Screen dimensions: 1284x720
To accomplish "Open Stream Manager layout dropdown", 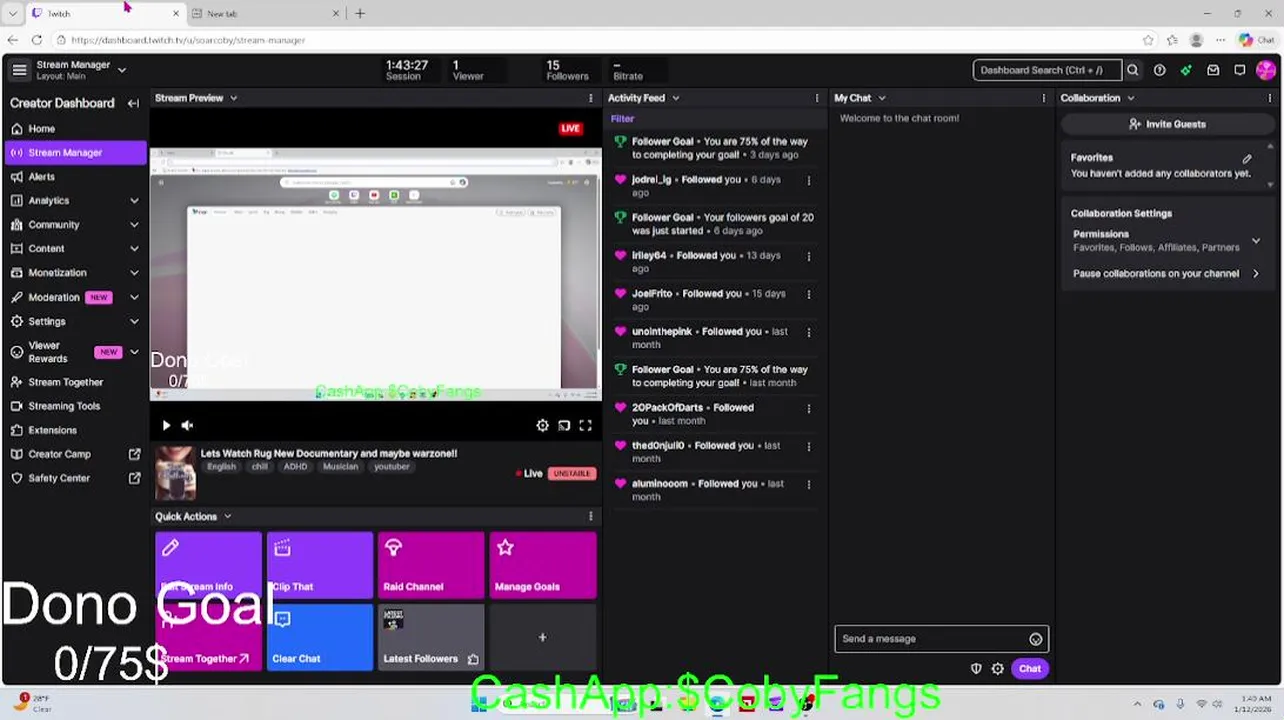I will point(122,70).
